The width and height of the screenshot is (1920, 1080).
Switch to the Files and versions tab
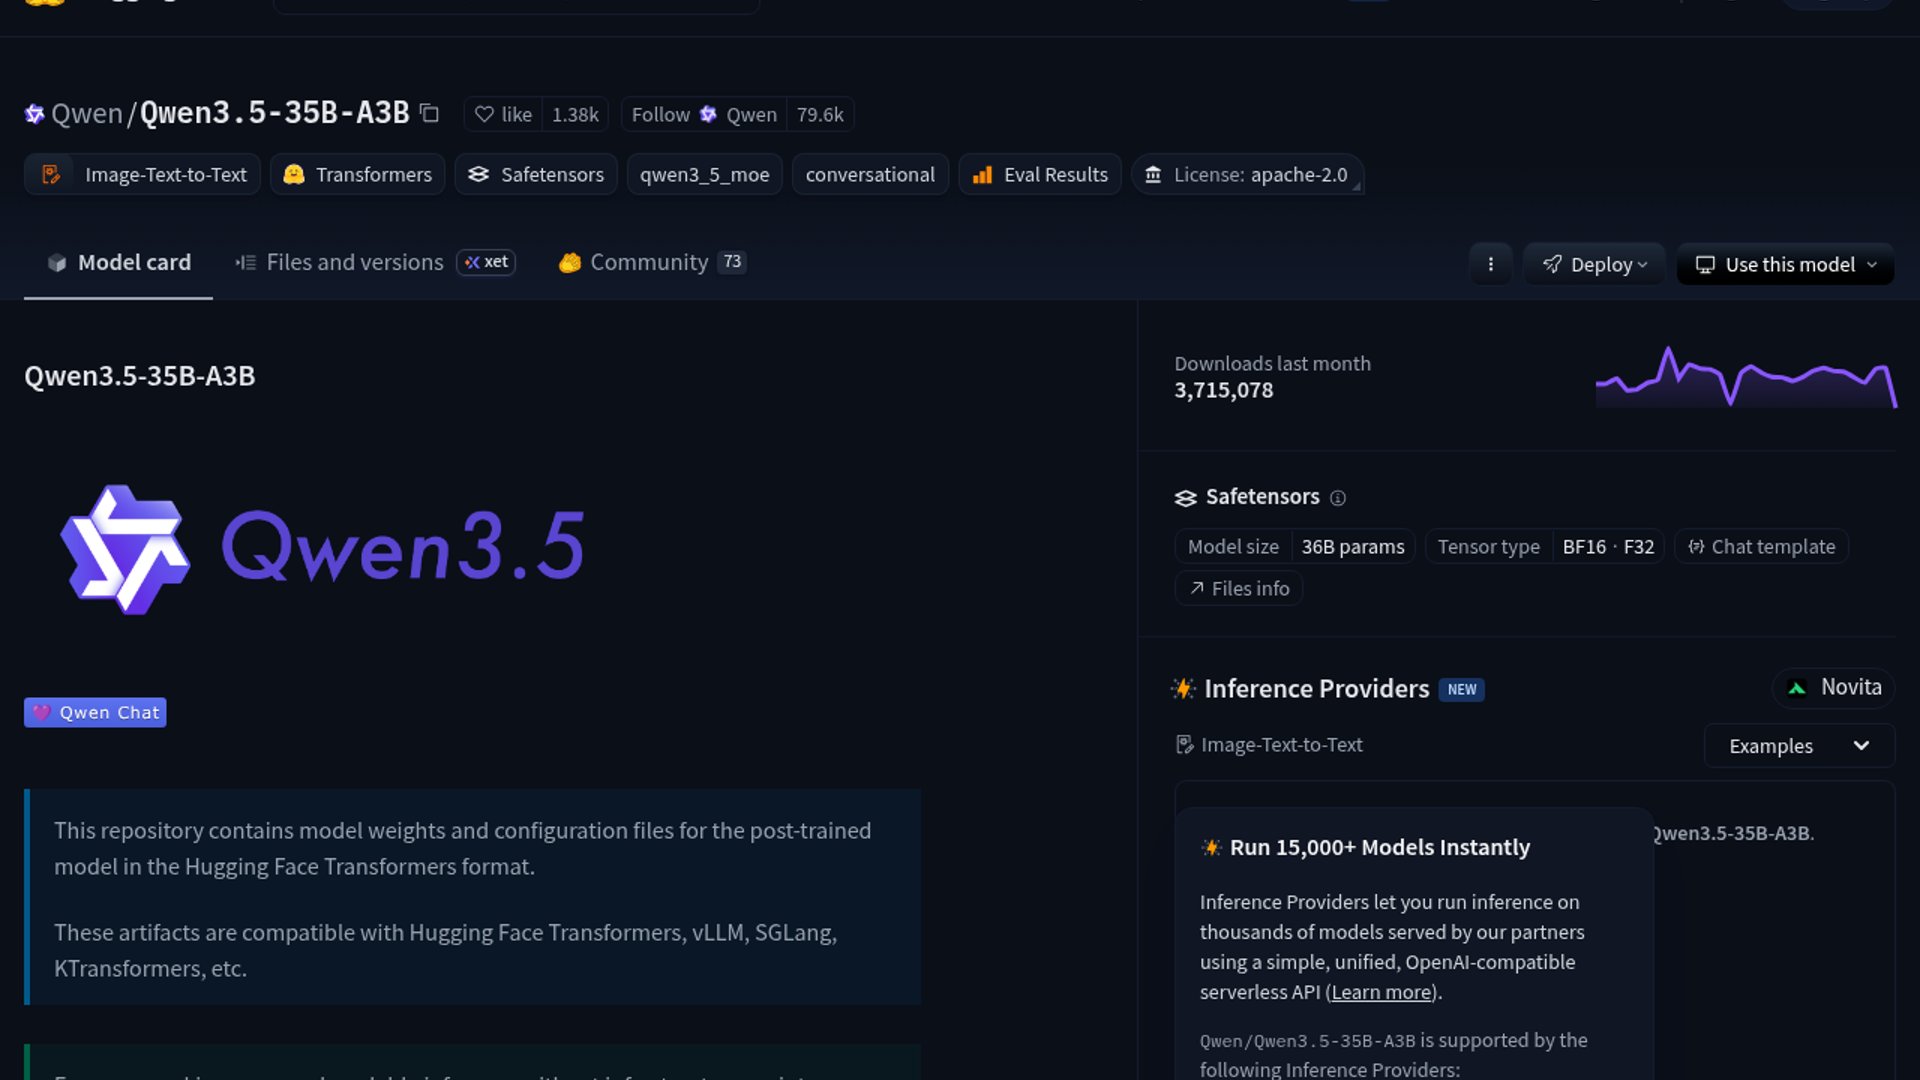pos(354,262)
